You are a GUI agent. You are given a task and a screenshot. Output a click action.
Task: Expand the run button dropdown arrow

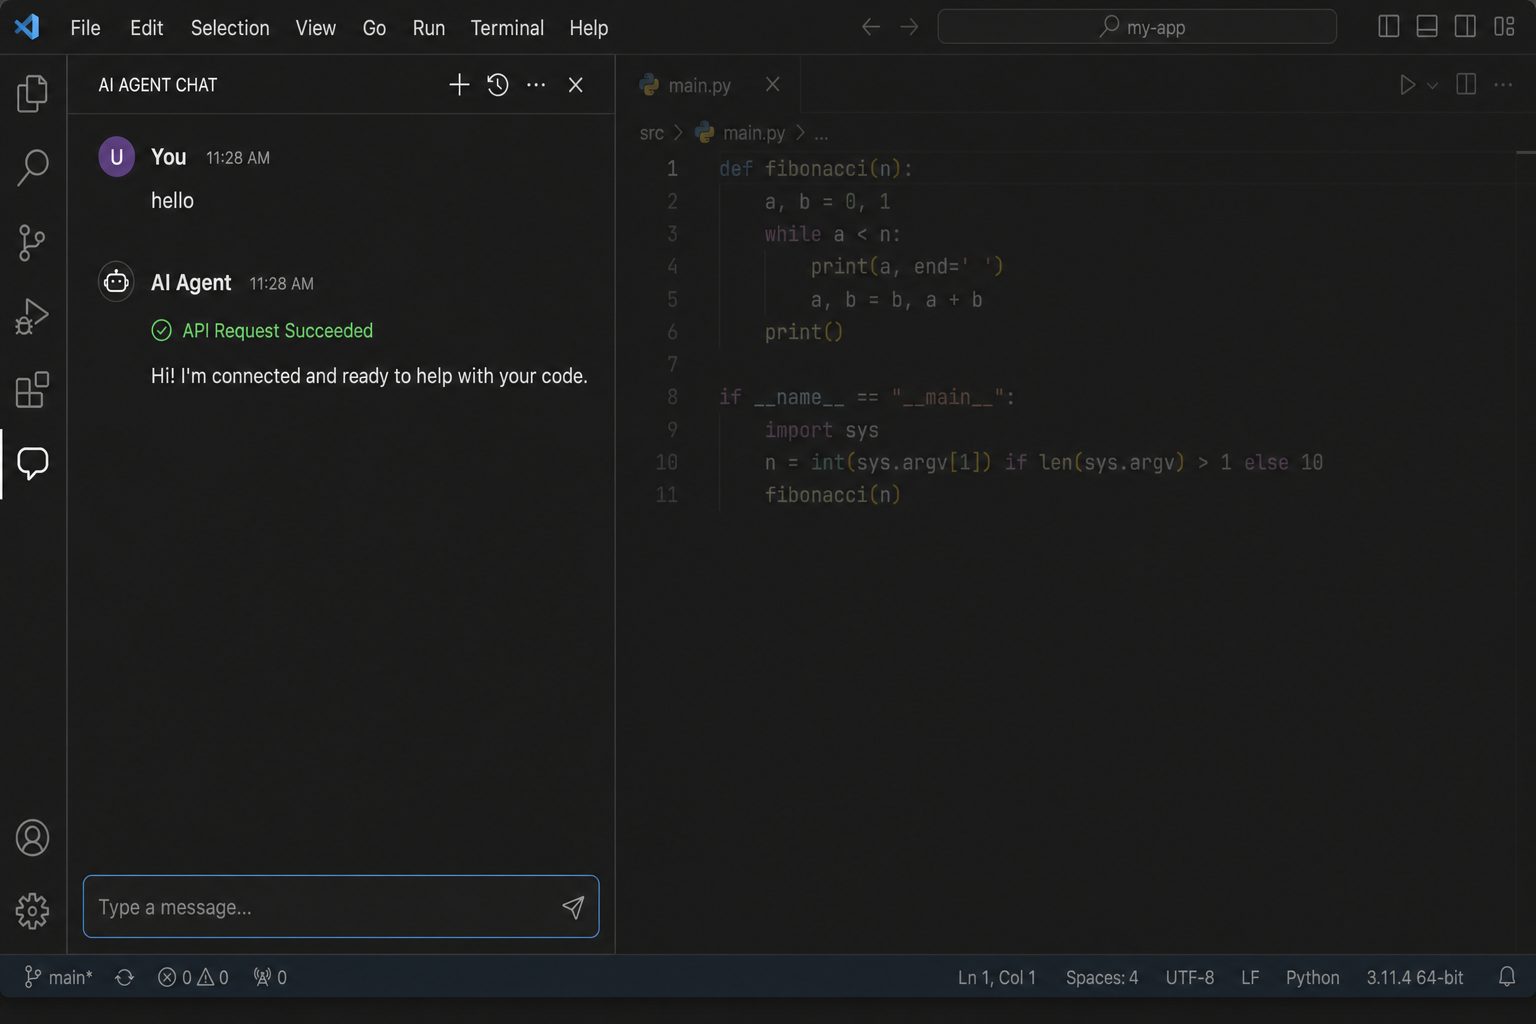1432,86
